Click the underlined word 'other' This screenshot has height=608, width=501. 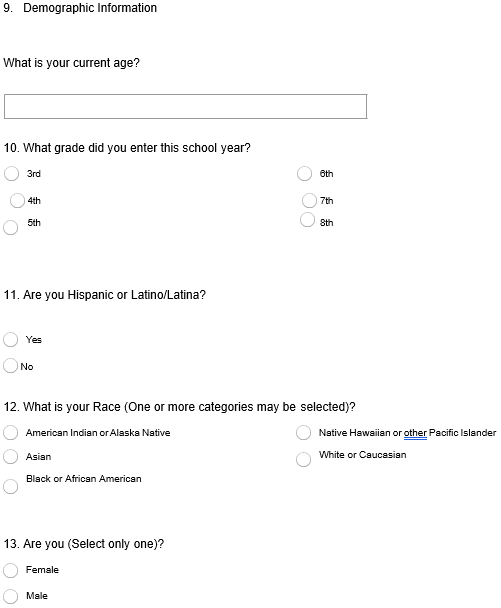415,433
